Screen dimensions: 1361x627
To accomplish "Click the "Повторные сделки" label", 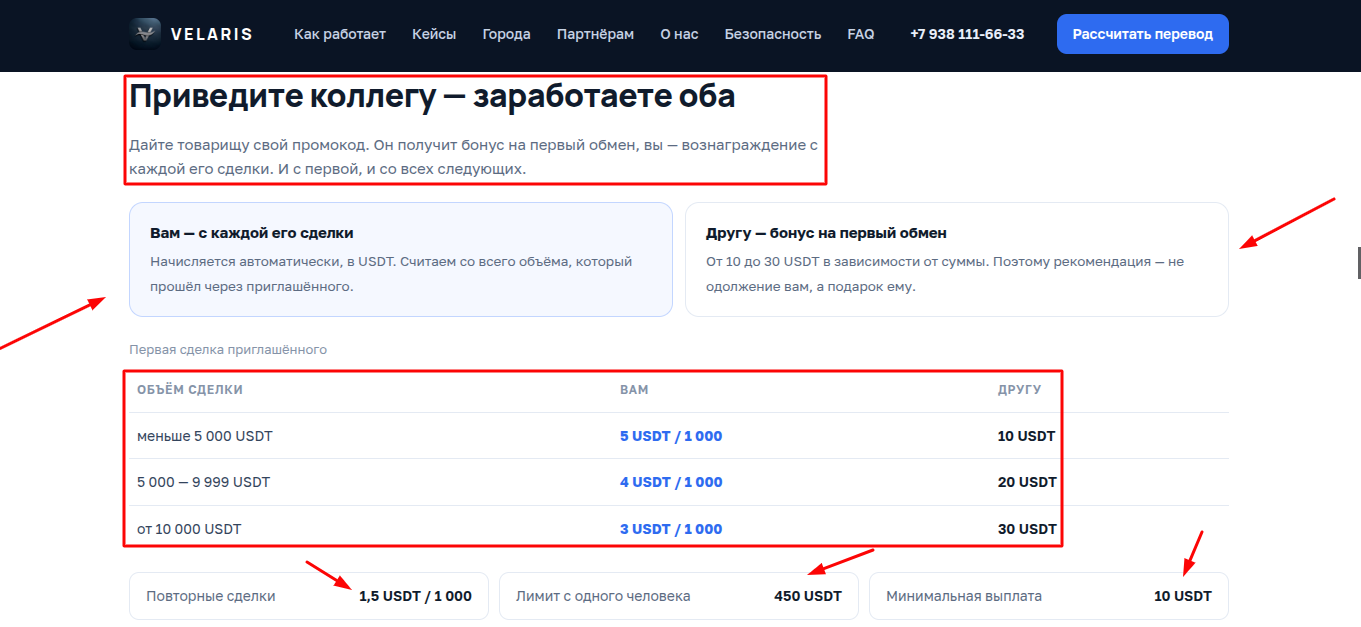I will [x=211, y=596].
